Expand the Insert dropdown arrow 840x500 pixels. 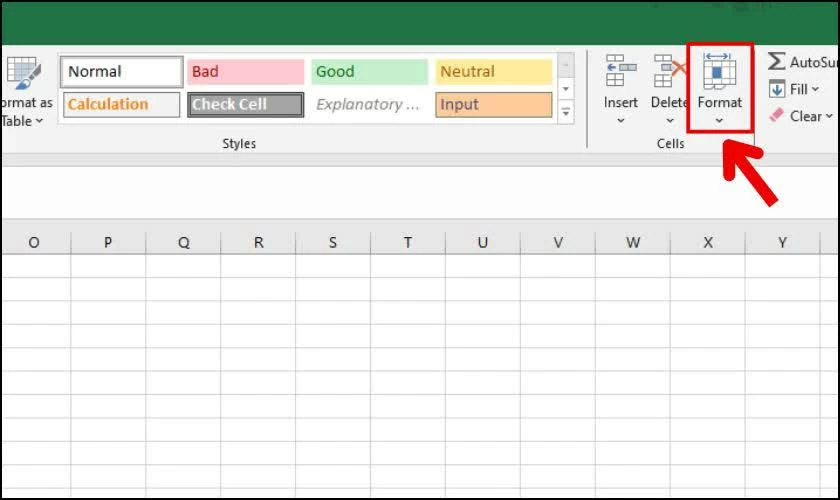point(620,121)
